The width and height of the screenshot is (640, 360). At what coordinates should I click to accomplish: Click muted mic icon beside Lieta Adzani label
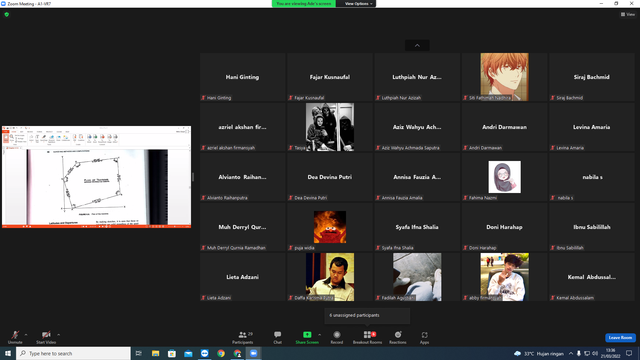[203, 298]
